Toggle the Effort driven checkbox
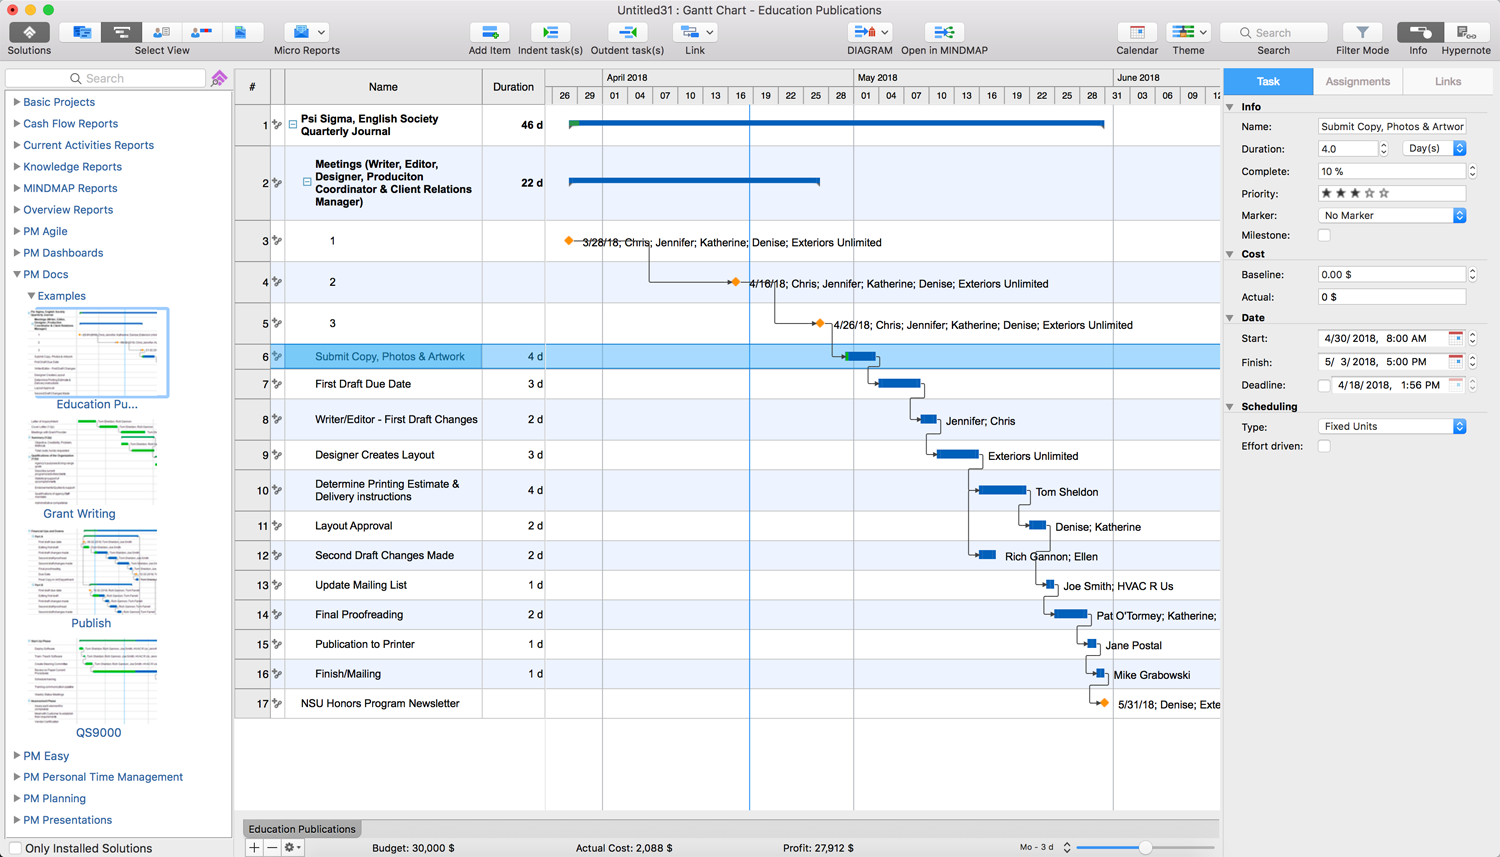 1324,447
